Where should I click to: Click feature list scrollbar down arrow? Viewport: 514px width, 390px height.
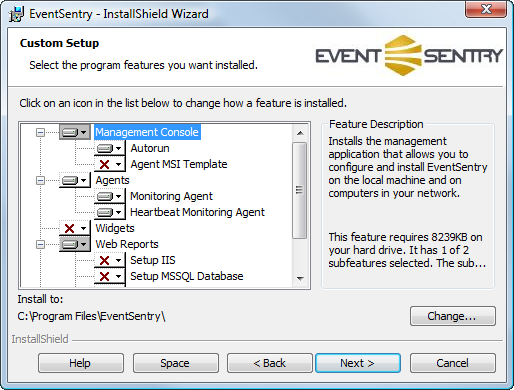[300, 279]
